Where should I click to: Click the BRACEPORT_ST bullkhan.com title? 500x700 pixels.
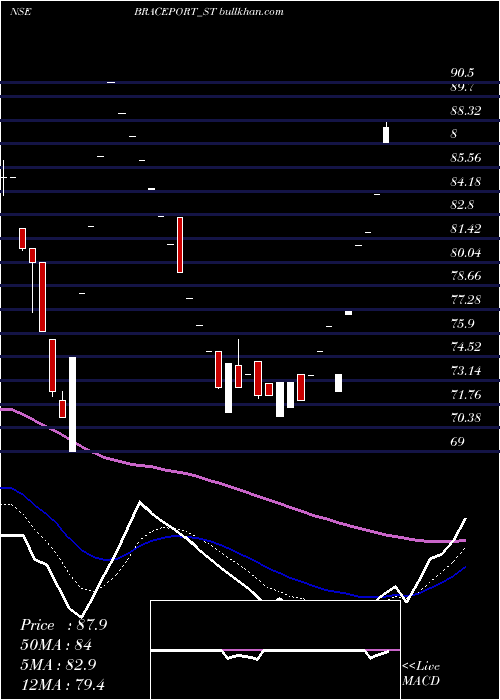(209, 12)
